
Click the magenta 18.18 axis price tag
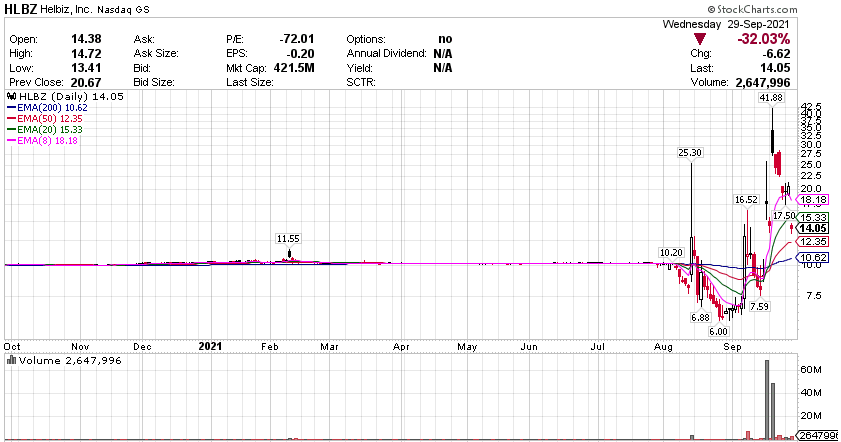(813, 200)
